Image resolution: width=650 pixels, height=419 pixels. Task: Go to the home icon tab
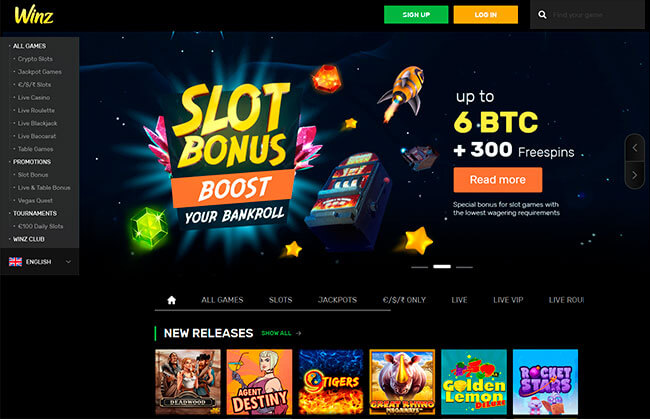(171, 300)
